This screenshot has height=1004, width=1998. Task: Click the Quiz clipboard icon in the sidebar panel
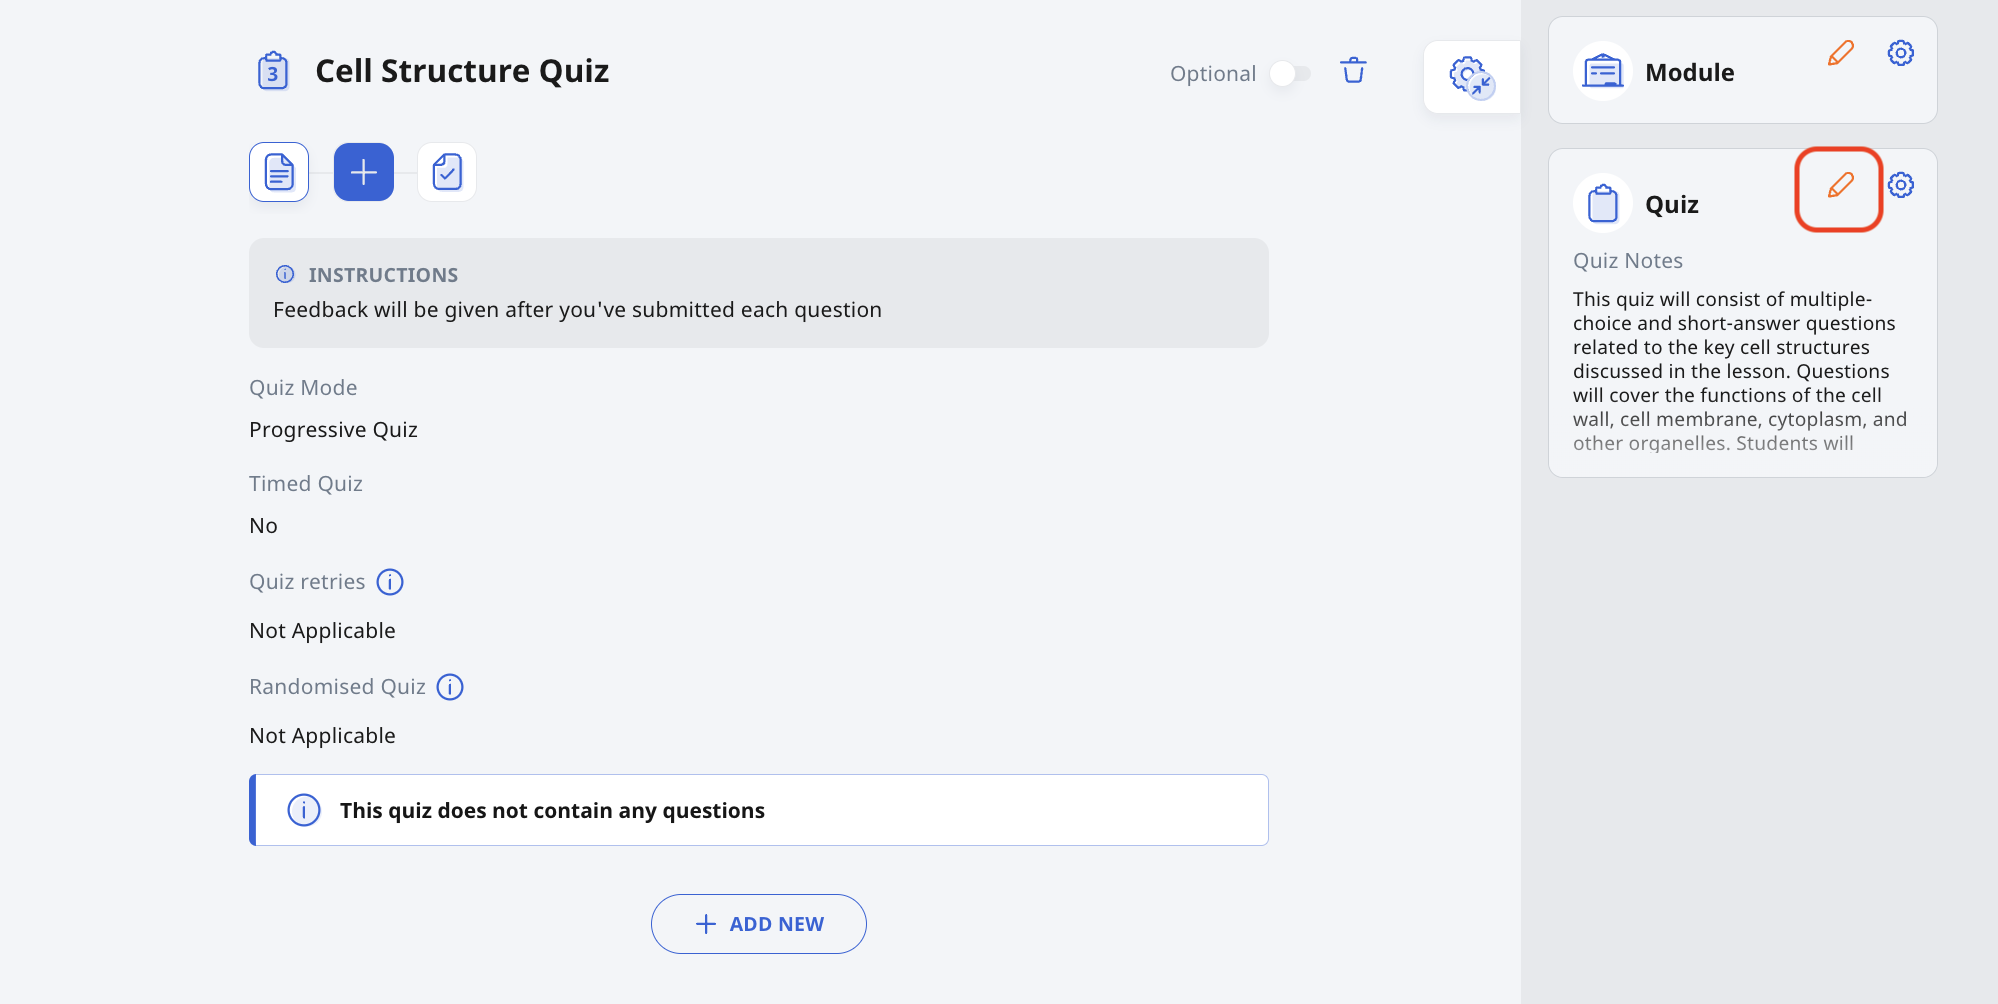[x=1602, y=202]
